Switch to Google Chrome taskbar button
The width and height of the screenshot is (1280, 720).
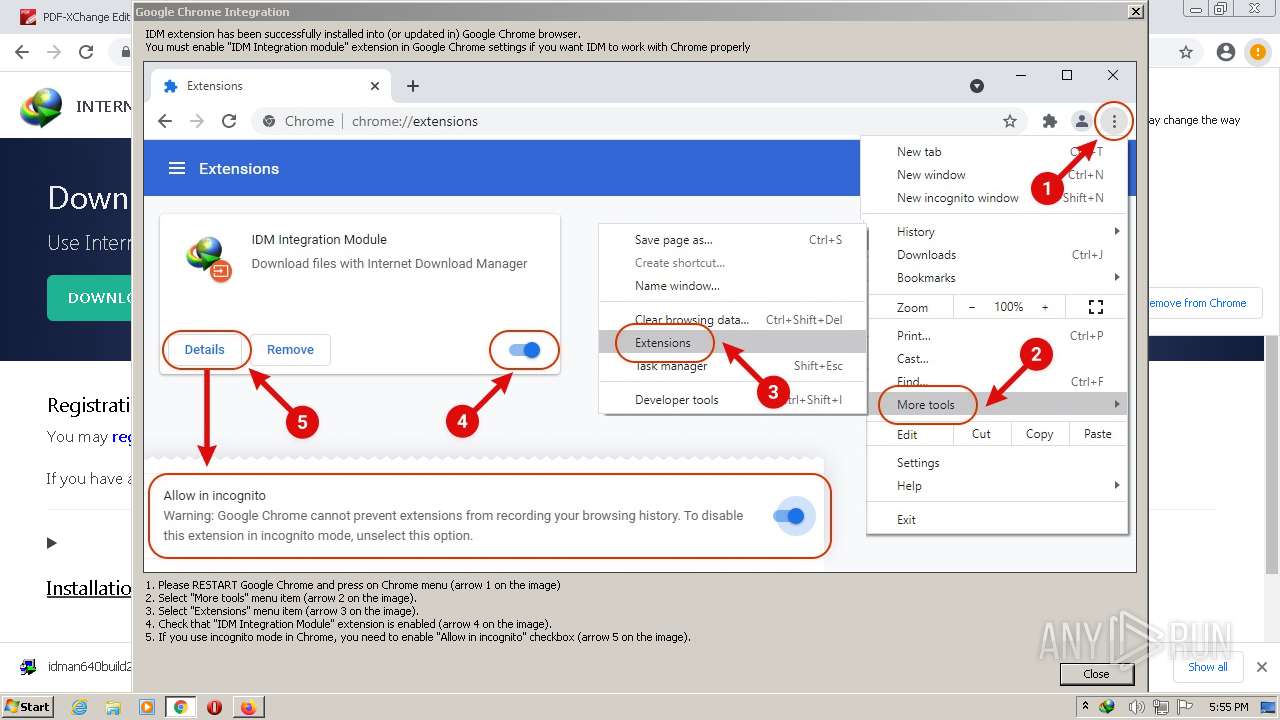(x=180, y=707)
